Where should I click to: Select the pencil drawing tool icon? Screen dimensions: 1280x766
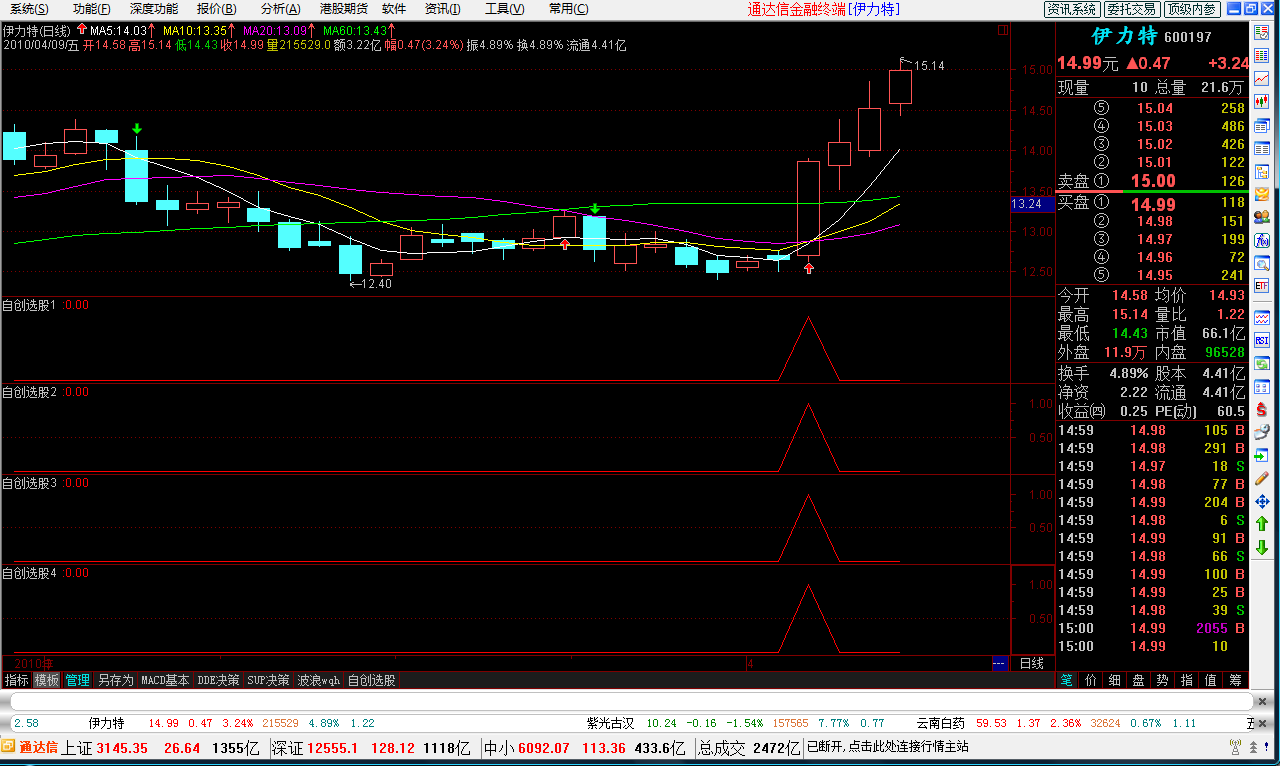coord(1262,478)
